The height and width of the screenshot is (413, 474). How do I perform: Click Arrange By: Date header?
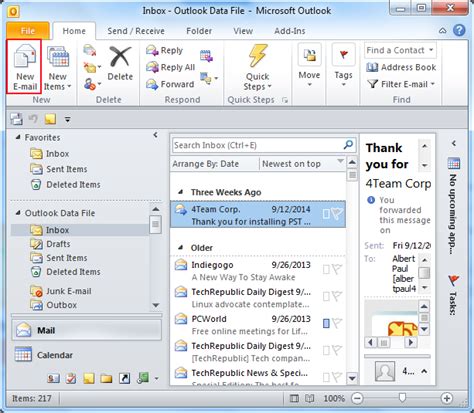coord(206,164)
